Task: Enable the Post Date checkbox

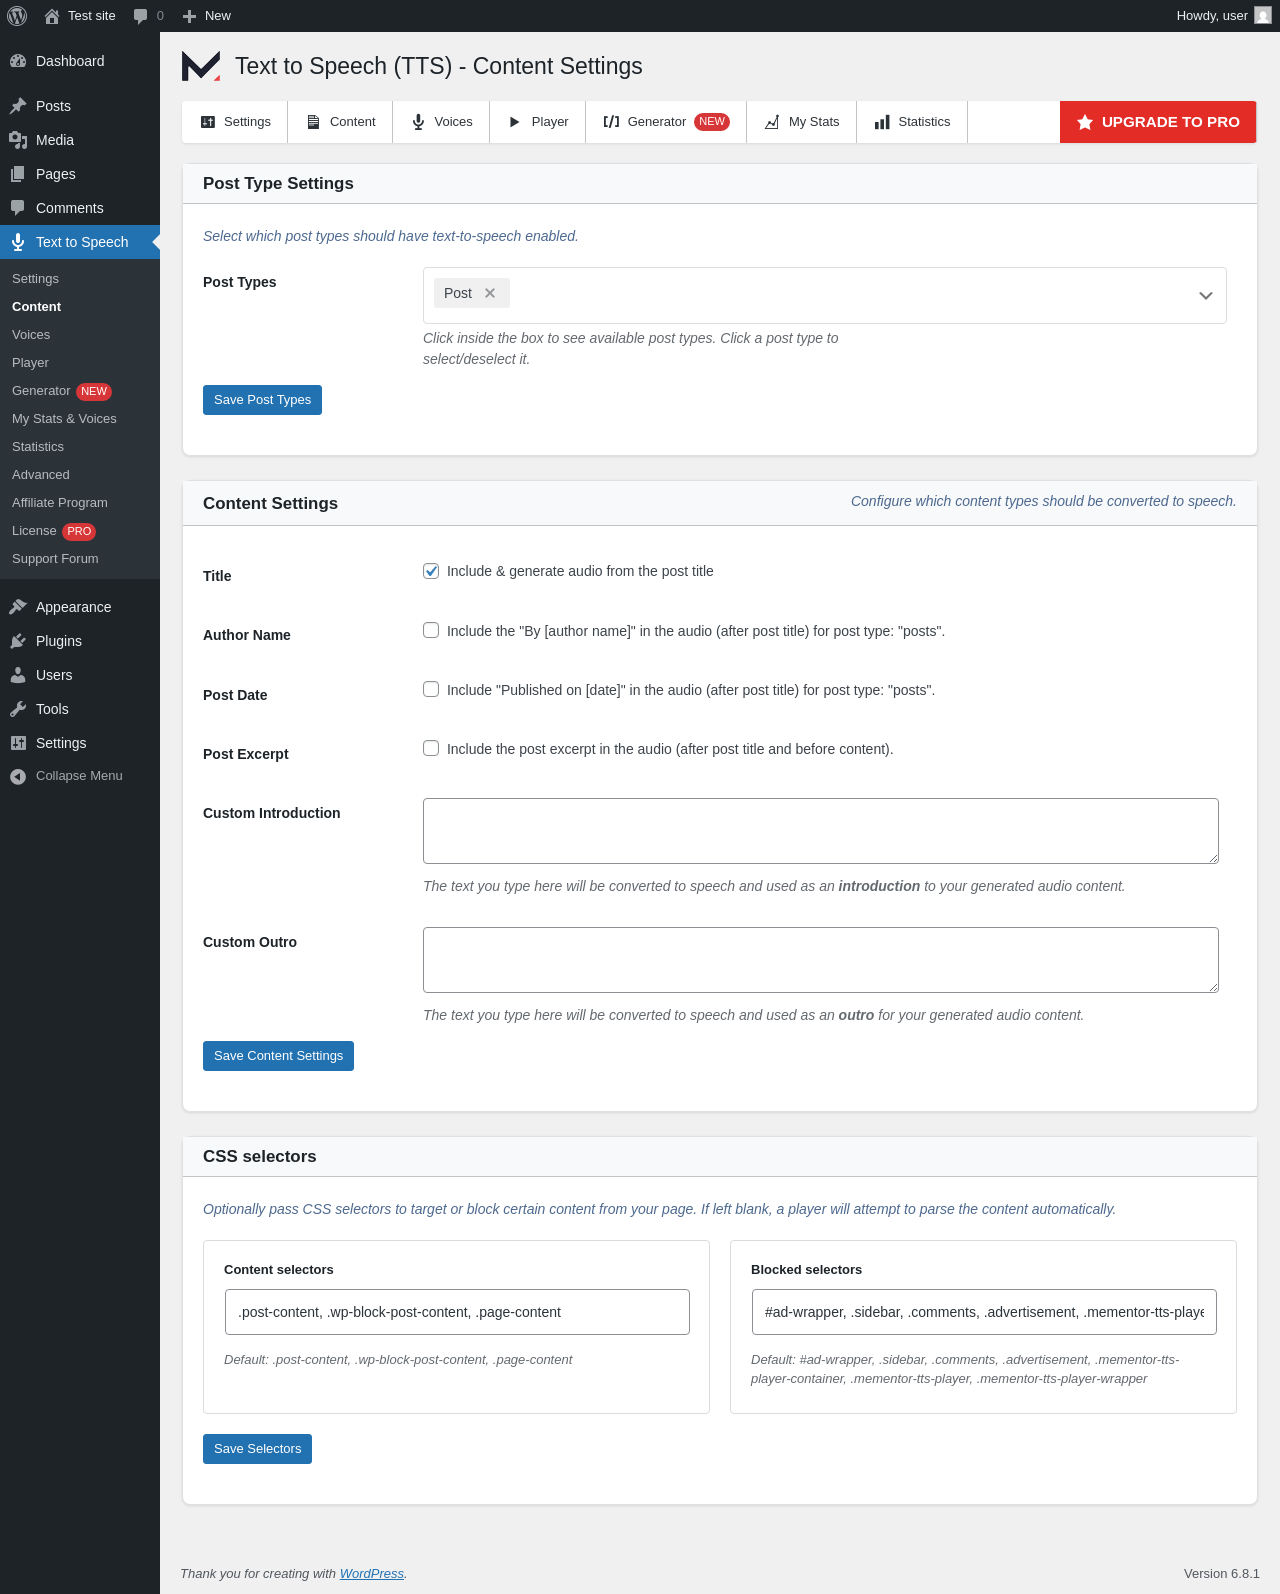Action: point(431,689)
